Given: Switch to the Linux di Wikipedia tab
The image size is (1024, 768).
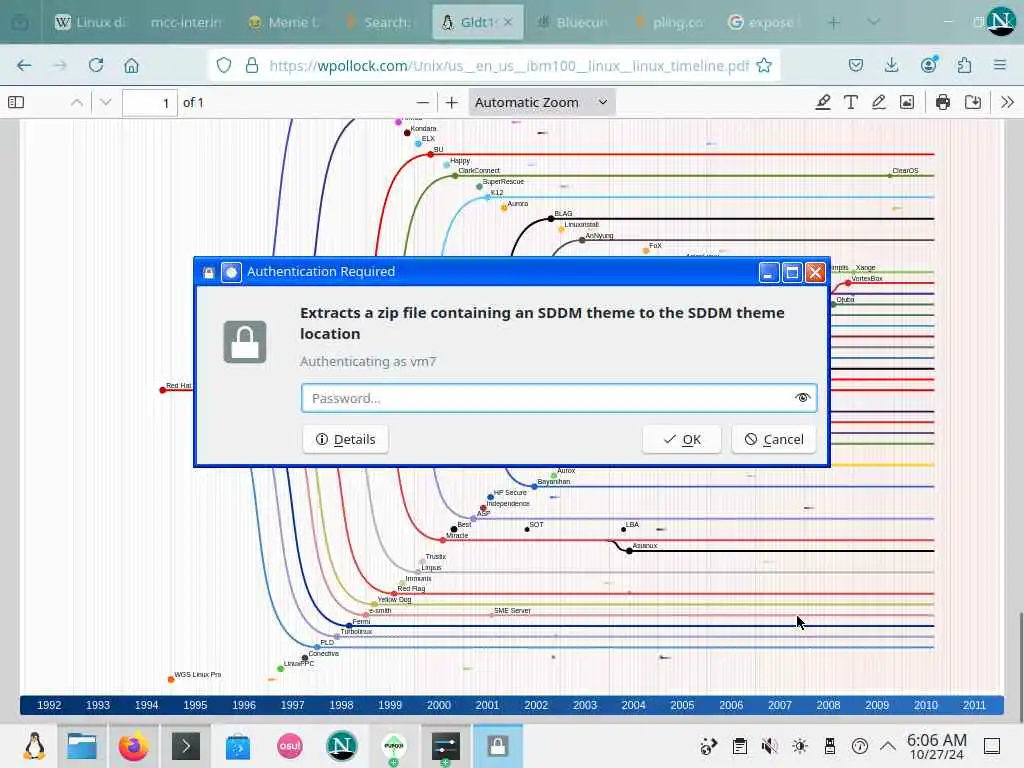Looking at the screenshot, I should [x=90, y=22].
